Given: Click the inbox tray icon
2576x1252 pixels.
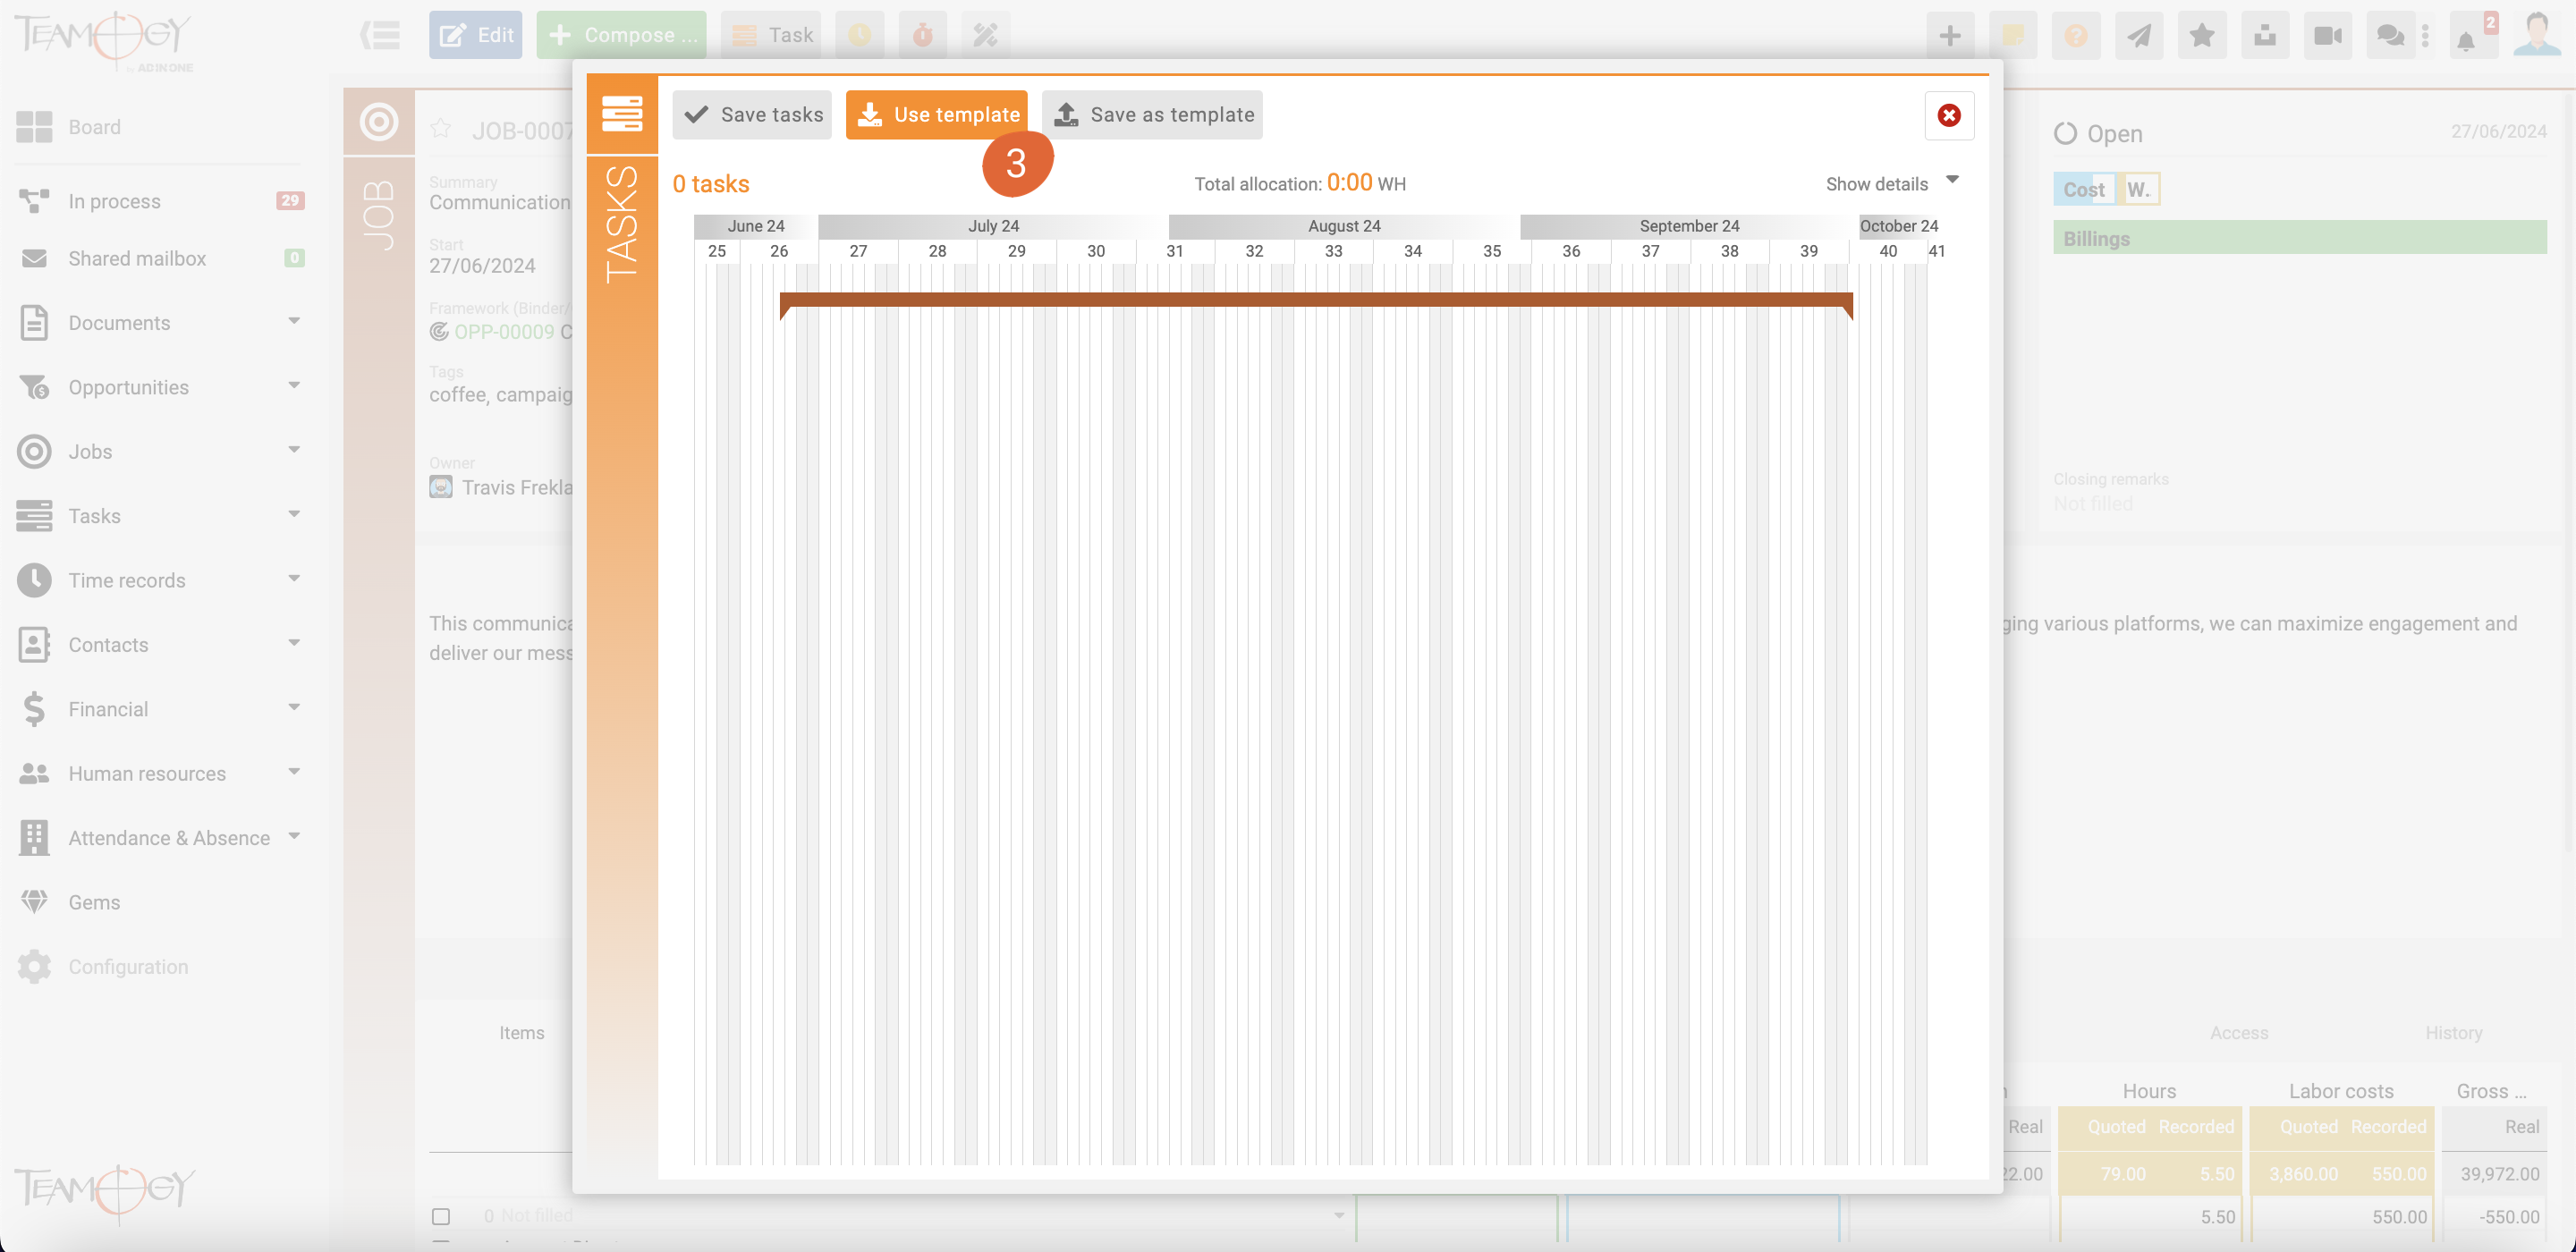Looking at the screenshot, I should (2264, 36).
